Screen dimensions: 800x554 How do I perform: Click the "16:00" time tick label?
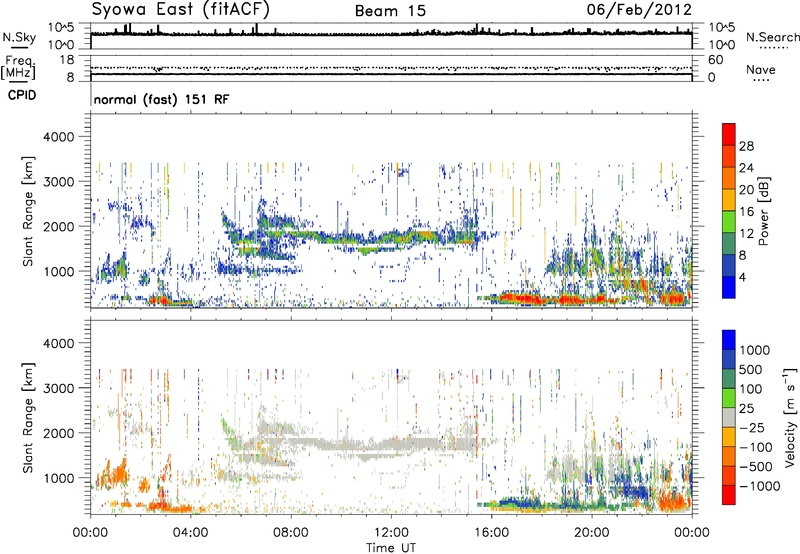tap(491, 533)
